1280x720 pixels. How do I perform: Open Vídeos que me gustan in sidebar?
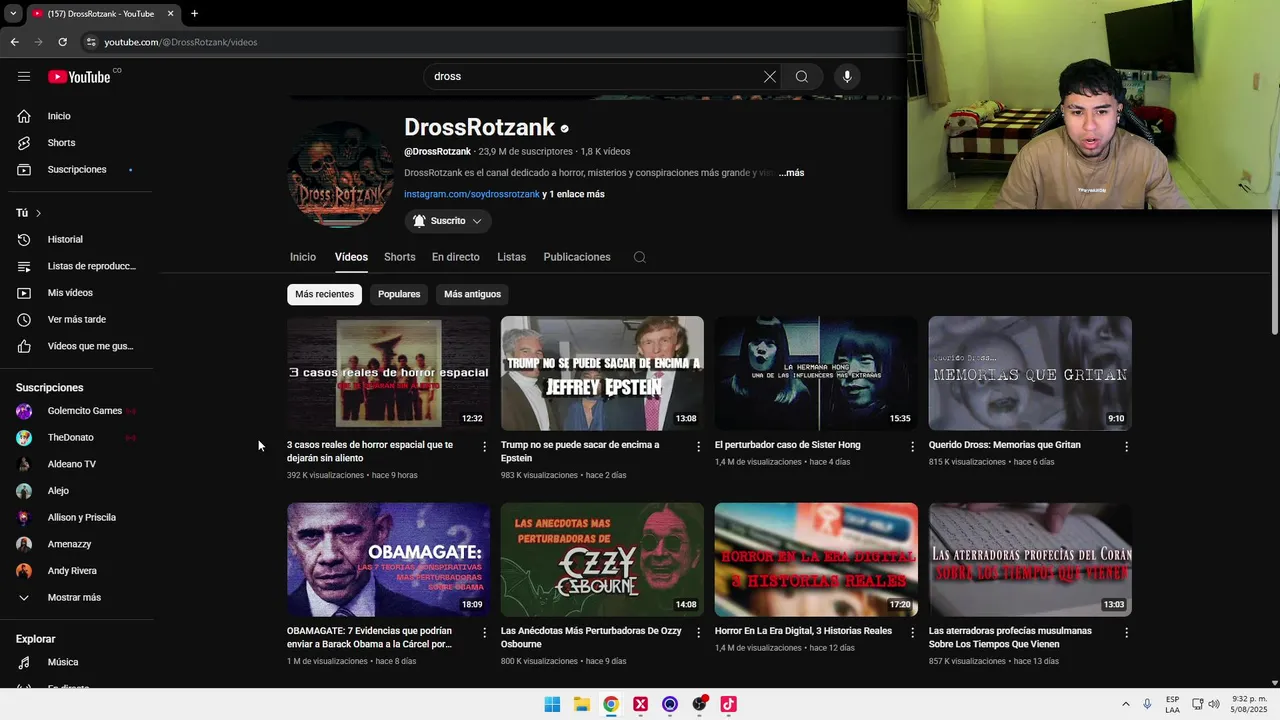coord(78,346)
